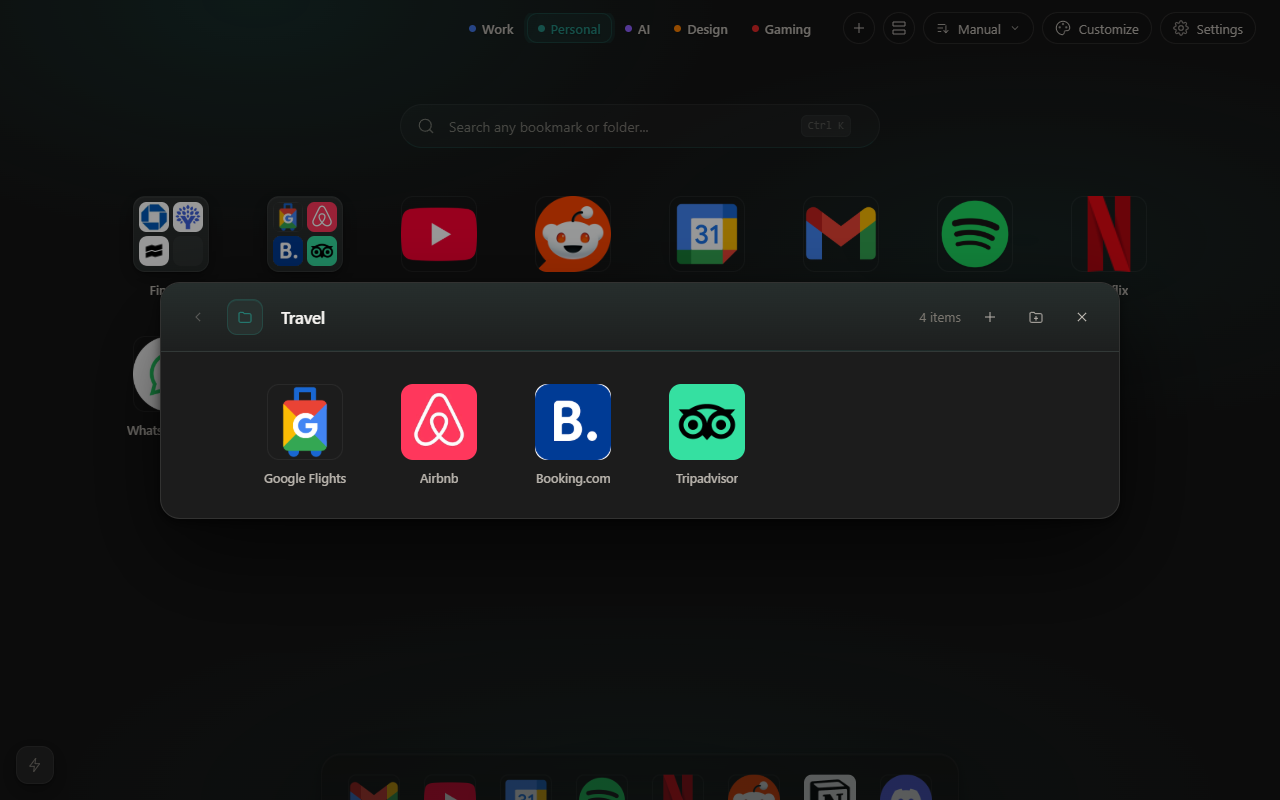Open the Notion icon in the dock
This screenshot has height=800, width=1280.
click(x=830, y=788)
